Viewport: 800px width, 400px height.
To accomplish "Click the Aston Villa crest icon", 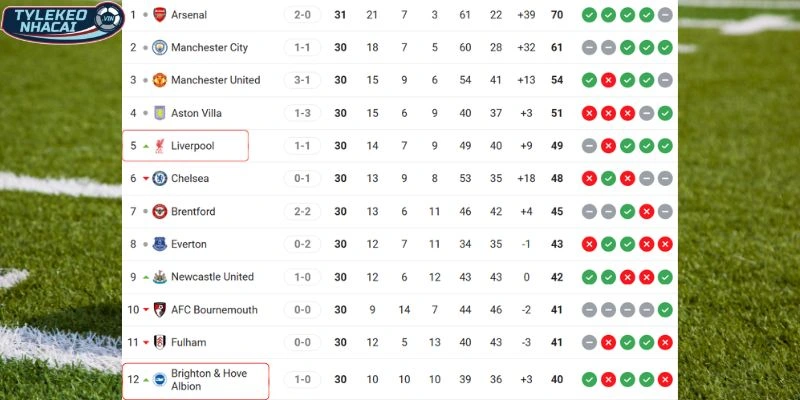I will 159,113.
